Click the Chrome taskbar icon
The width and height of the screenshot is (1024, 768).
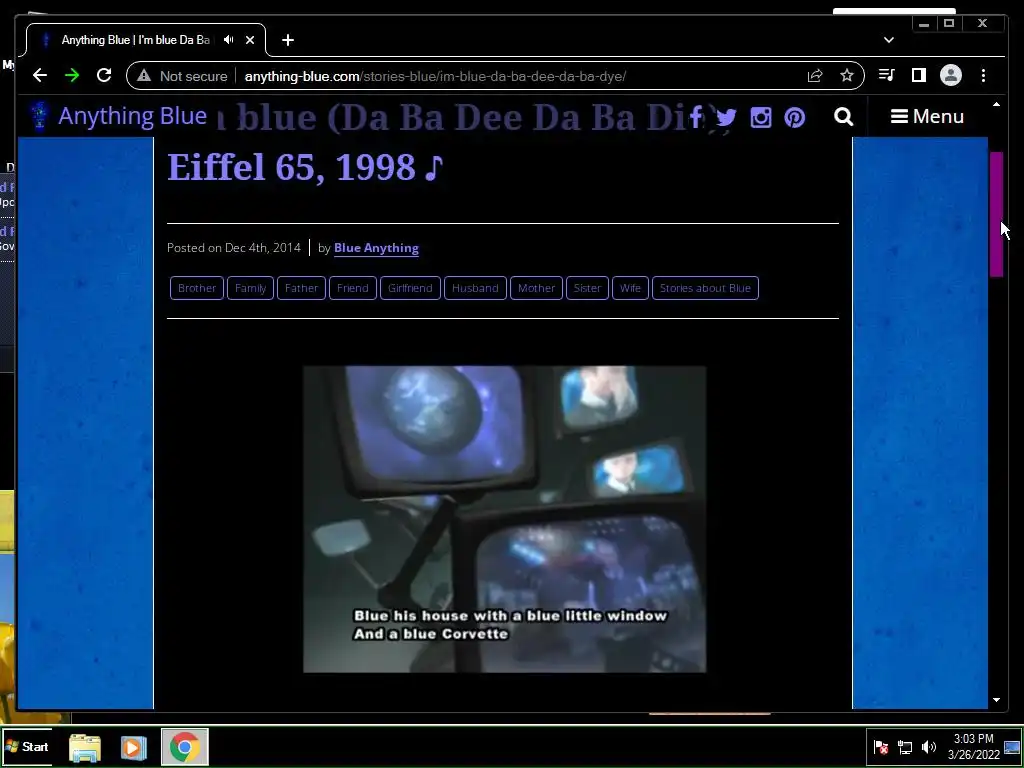pyautogui.click(x=185, y=746)
